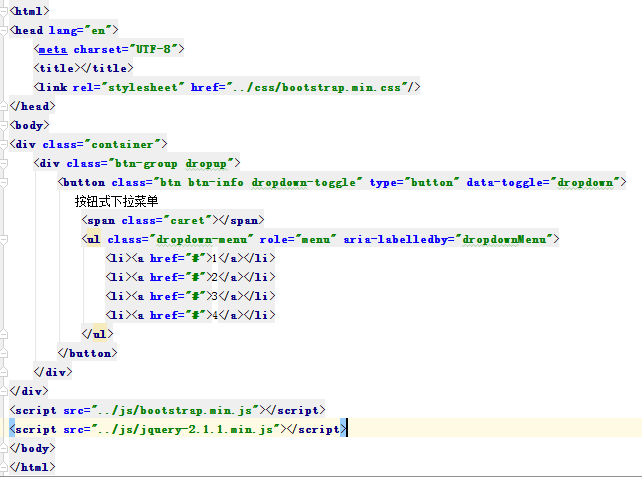The image size is (642, 478).
Task: Click the closing </body> tag text
Action: click(32, 448)
